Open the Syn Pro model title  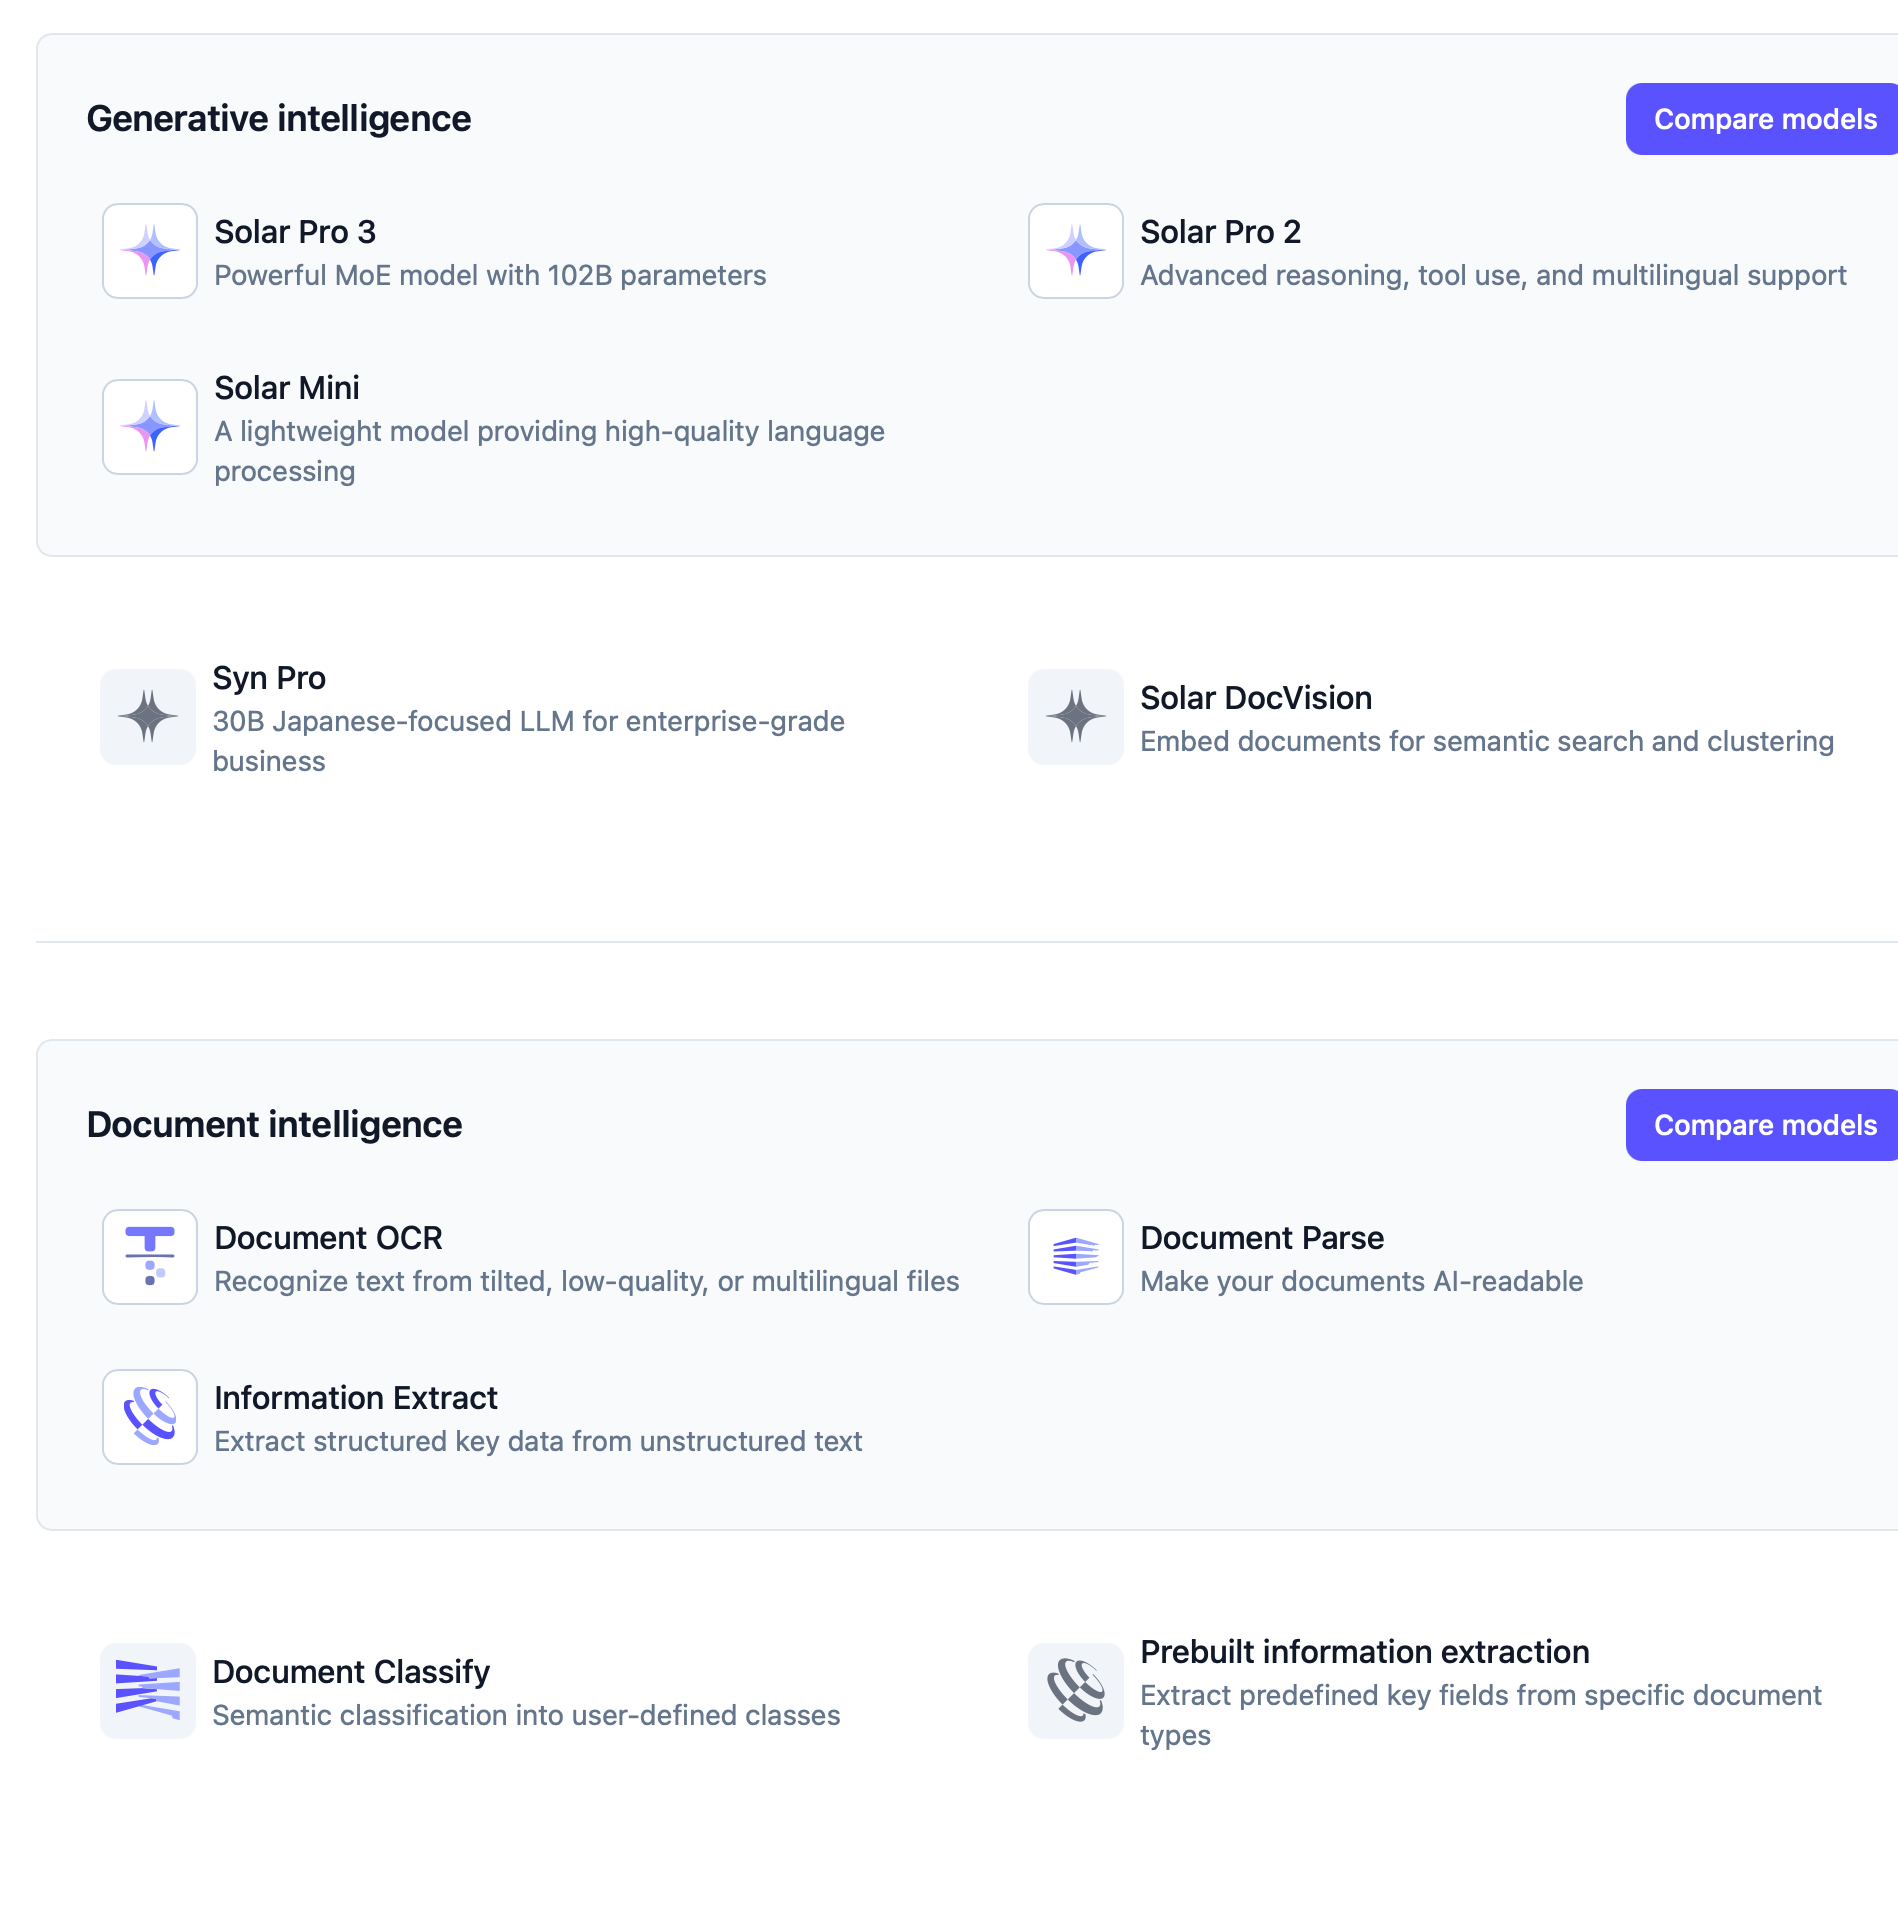click(x=269, y=678)
